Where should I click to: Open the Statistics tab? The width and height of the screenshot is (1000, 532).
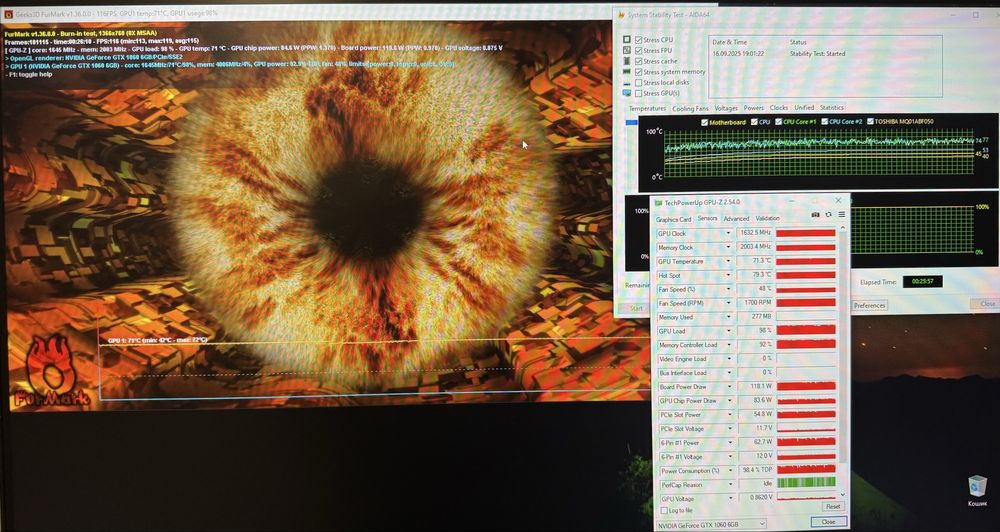pyautogui.click(x=832, y=107)
